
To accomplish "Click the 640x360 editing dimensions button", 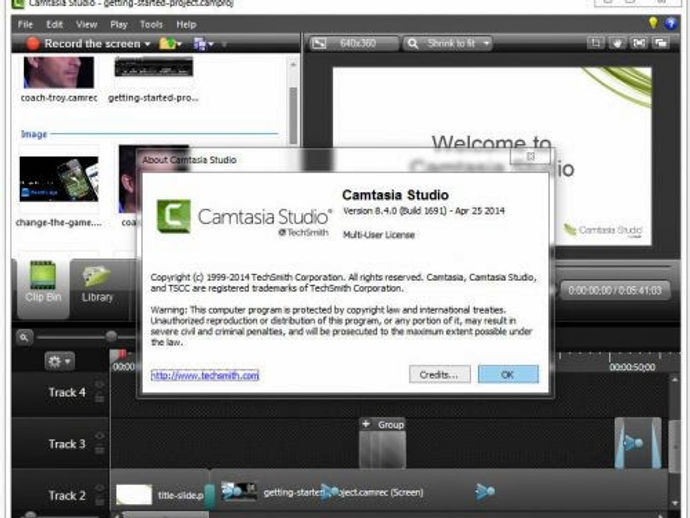I will click(354, 43).
